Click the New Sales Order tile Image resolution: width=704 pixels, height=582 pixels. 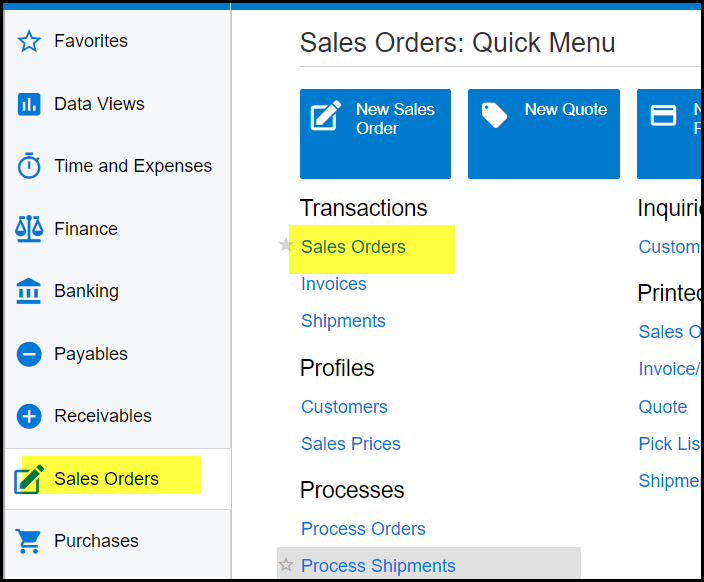375,134
